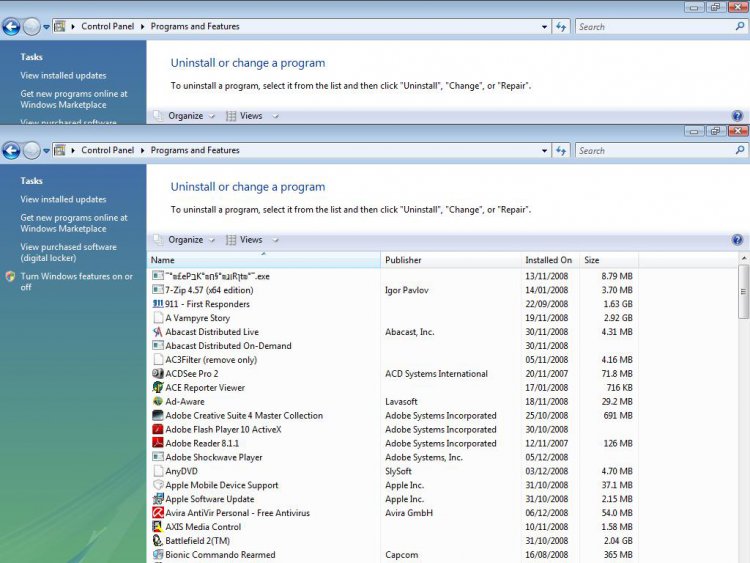This screenshot has width=750, height=563.
Task: Click the back window's Help icon
Action: [737, 116]
